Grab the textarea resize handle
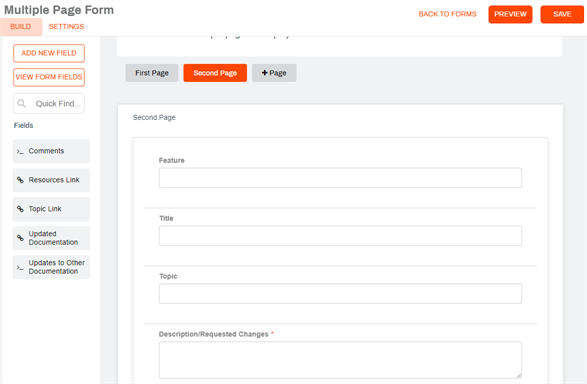Screen dimensions: 587x384 point(519,375)
